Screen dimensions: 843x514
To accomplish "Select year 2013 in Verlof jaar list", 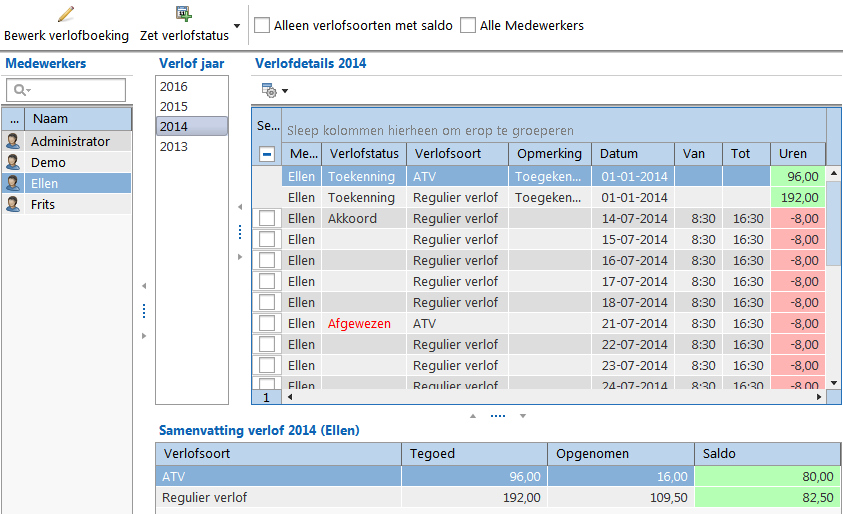I will tap(174, 147).
